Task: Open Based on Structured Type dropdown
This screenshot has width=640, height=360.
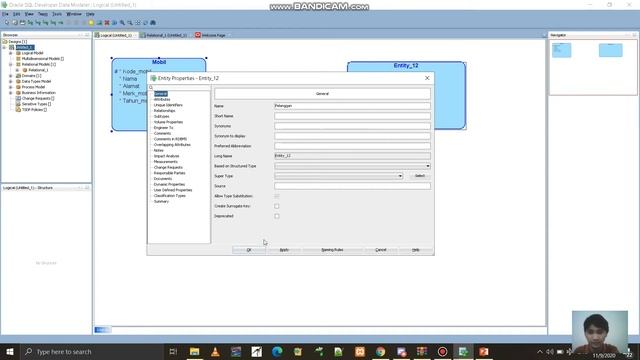Action: 428,166
